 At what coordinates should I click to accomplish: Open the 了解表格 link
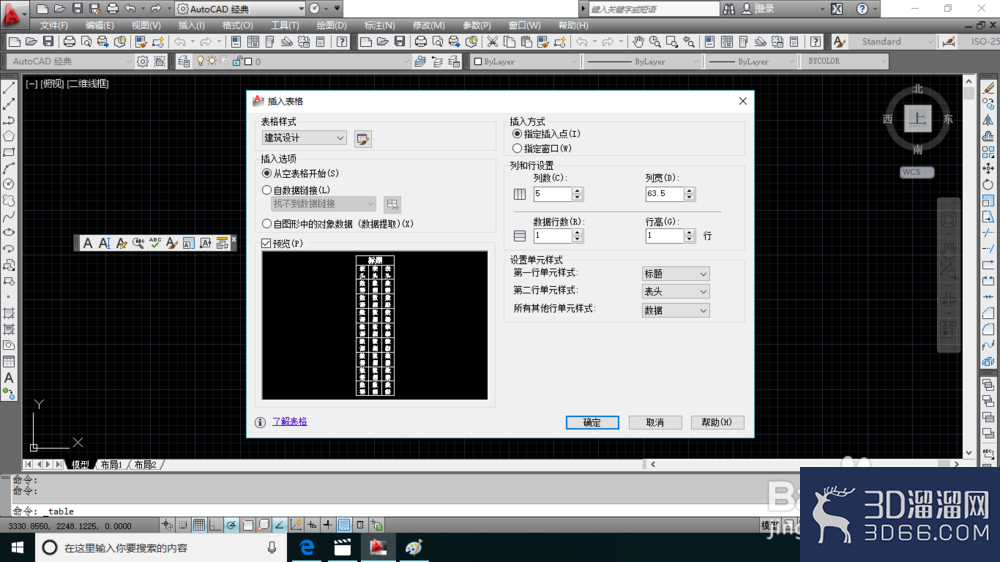pyautogui.click(x=290, y=422)
